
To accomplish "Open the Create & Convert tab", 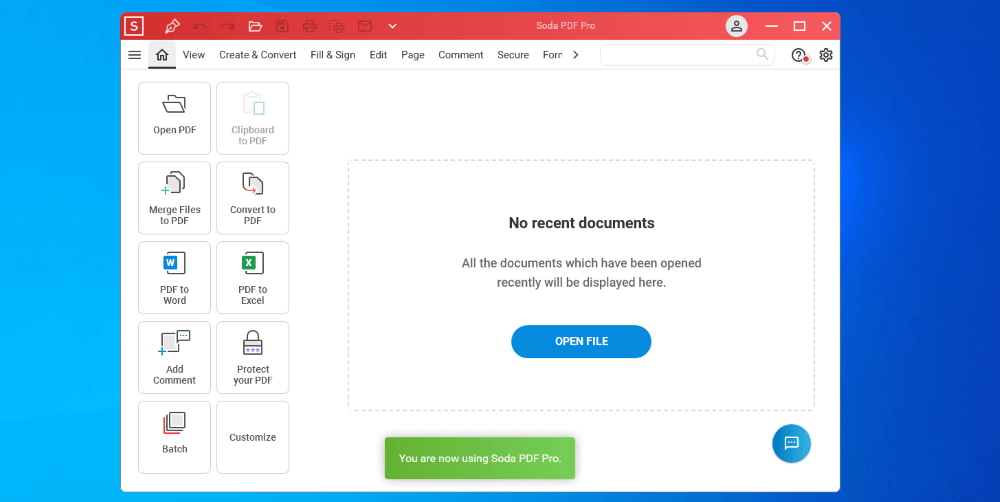I will (258, 55).
